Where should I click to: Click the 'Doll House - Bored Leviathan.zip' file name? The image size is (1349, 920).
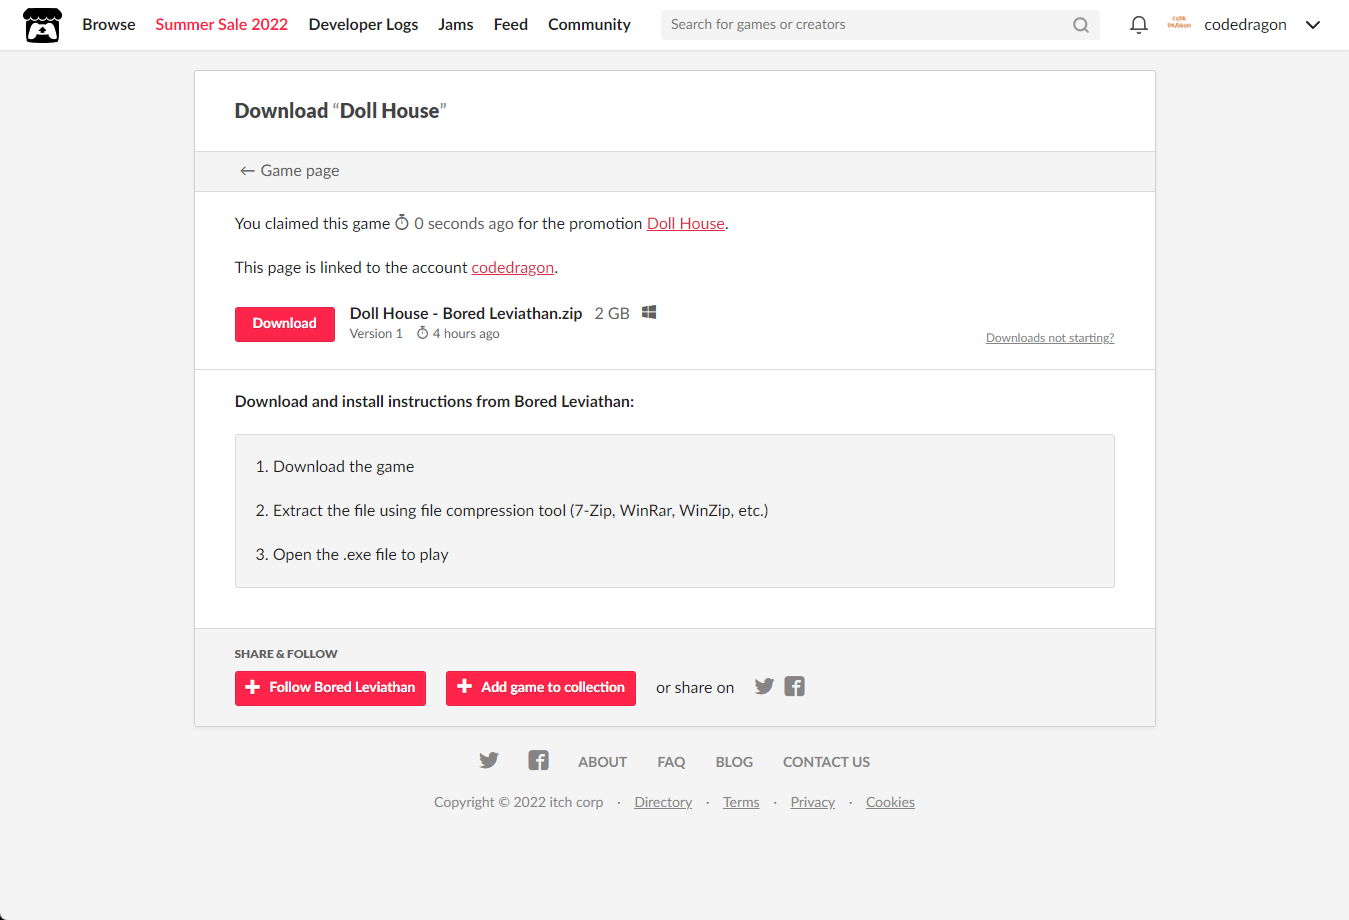(x=466, y=314)
